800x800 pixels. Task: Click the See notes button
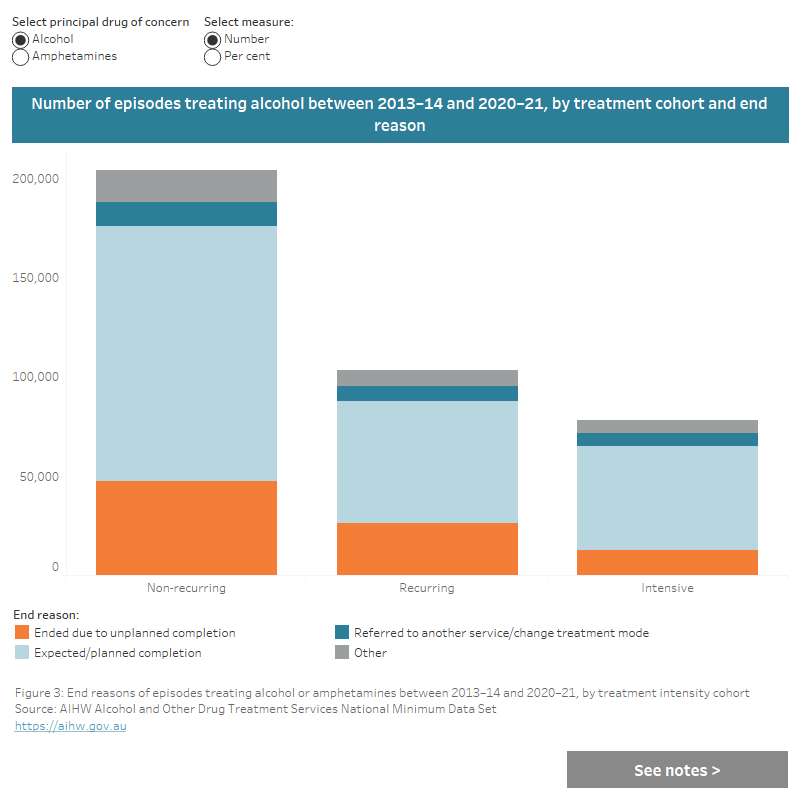(677, 769)
